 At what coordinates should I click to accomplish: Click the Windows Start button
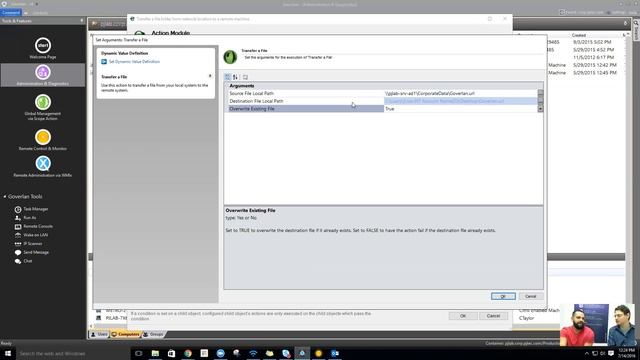(8, 353)
